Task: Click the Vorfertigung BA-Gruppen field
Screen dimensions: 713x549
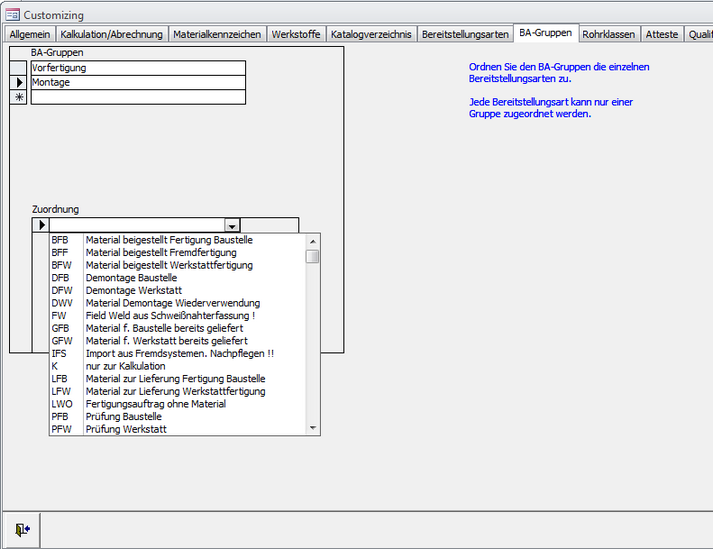Action: (137, 68)
